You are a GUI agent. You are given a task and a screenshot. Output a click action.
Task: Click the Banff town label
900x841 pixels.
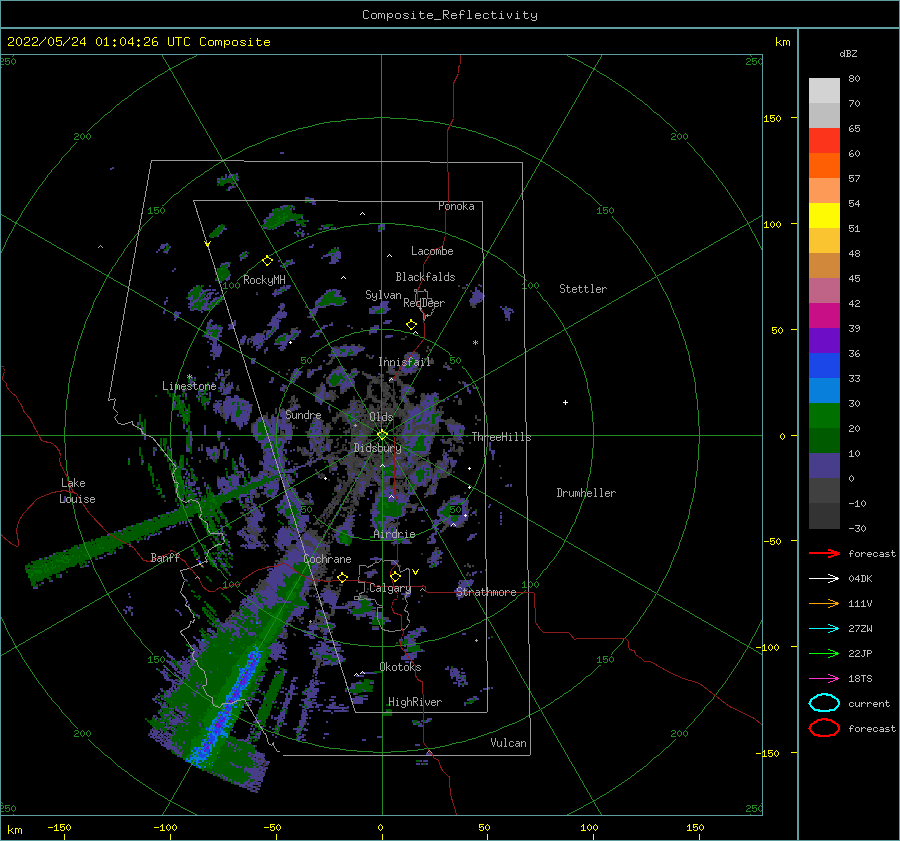165,557
